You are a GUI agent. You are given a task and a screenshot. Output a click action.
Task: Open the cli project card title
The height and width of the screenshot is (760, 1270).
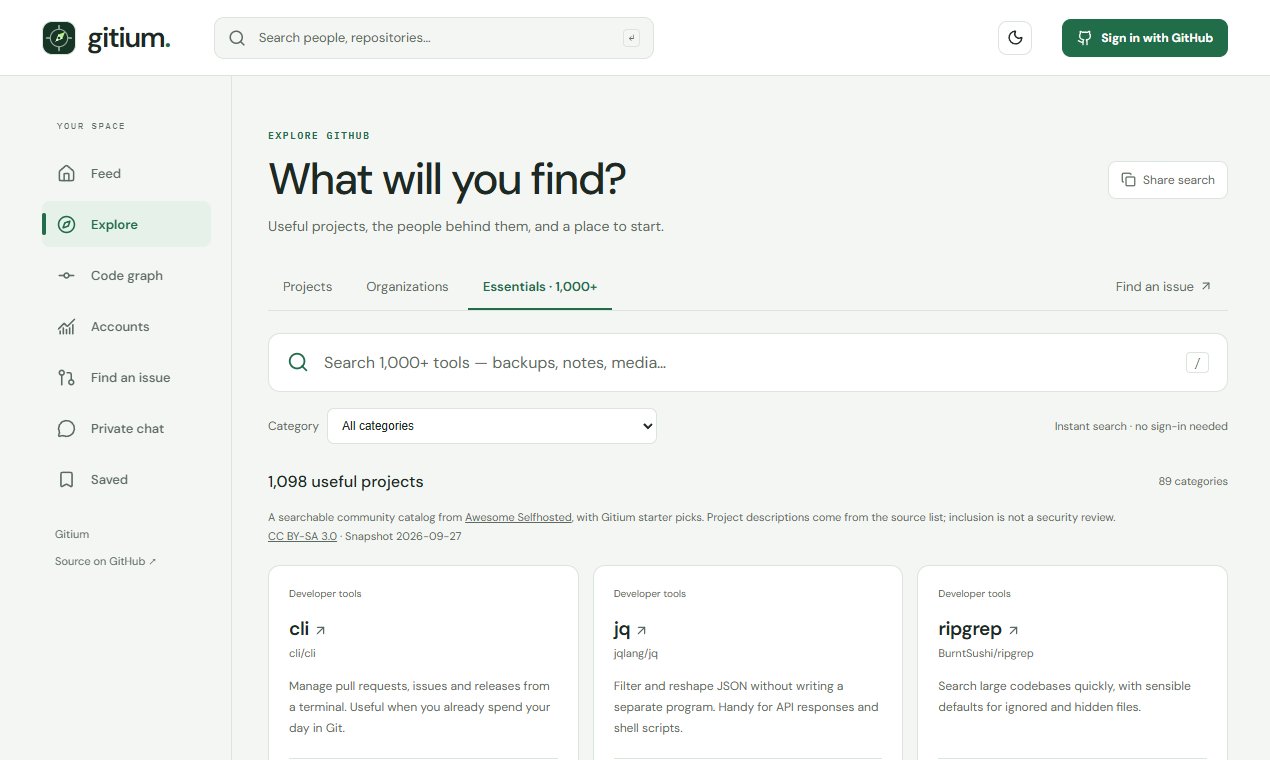point(299,628)
